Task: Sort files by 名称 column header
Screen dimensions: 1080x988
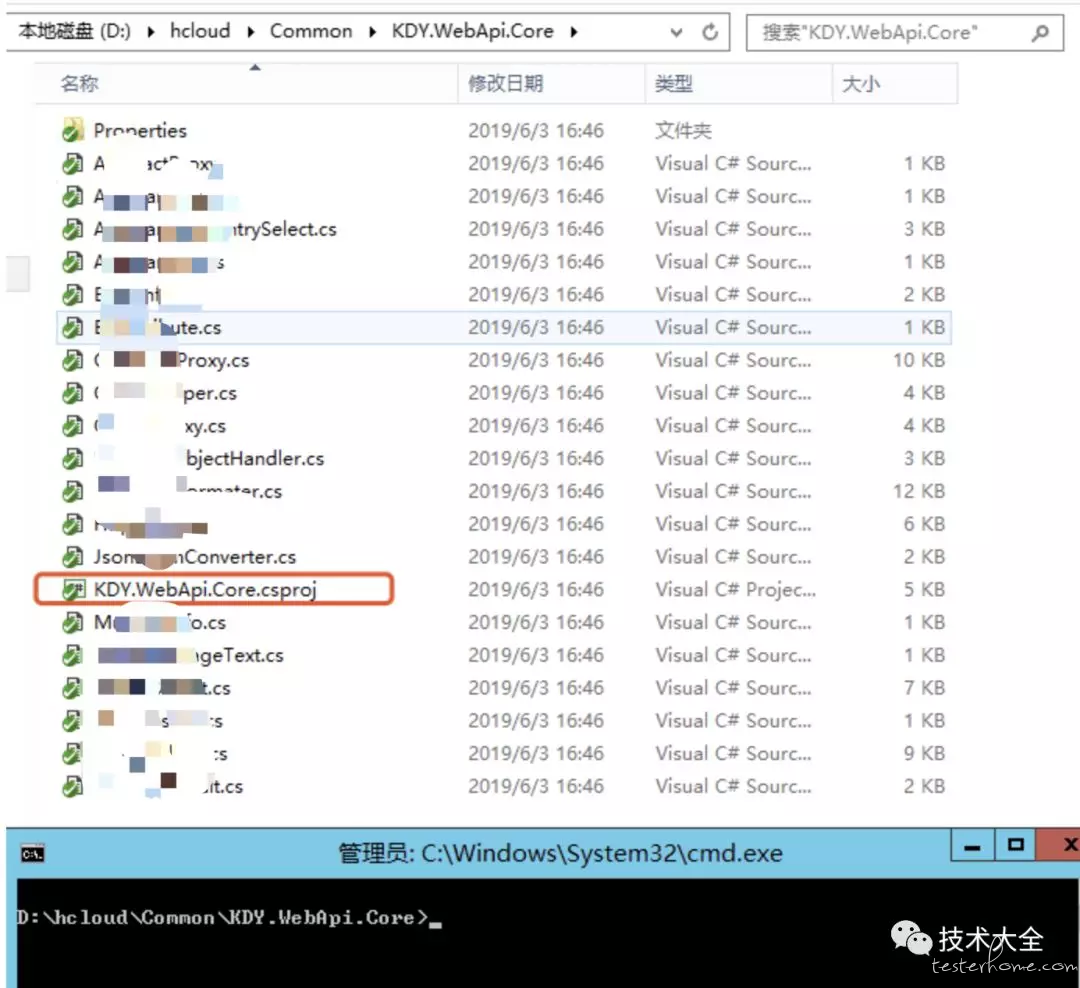Action: [80, 84]
